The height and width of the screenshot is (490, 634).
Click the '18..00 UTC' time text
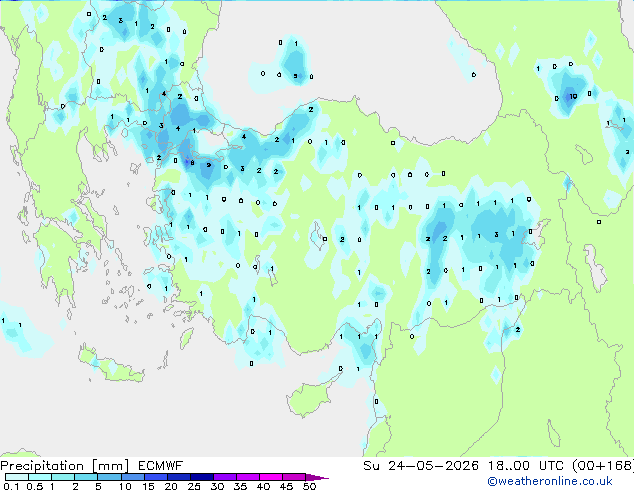(525, 466)
